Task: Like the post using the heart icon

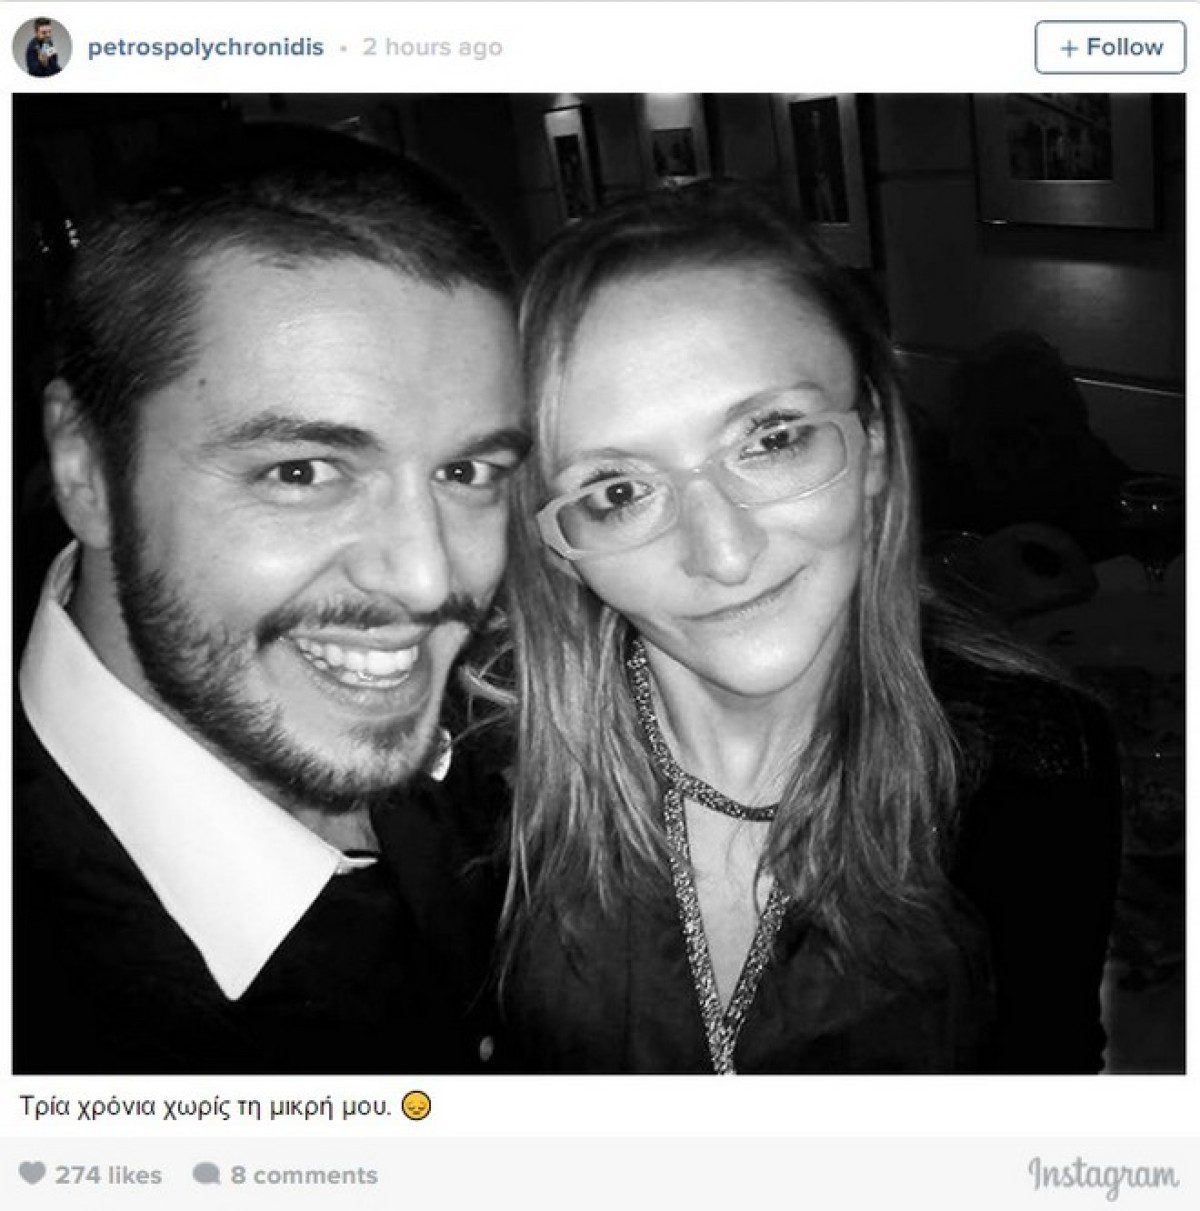Action: coord(32,1173)
